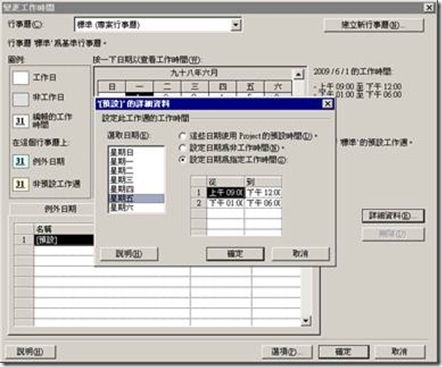Click the 非工作日 legend swatch
This screenshot has width=442, height=367.
click(21, 99)
